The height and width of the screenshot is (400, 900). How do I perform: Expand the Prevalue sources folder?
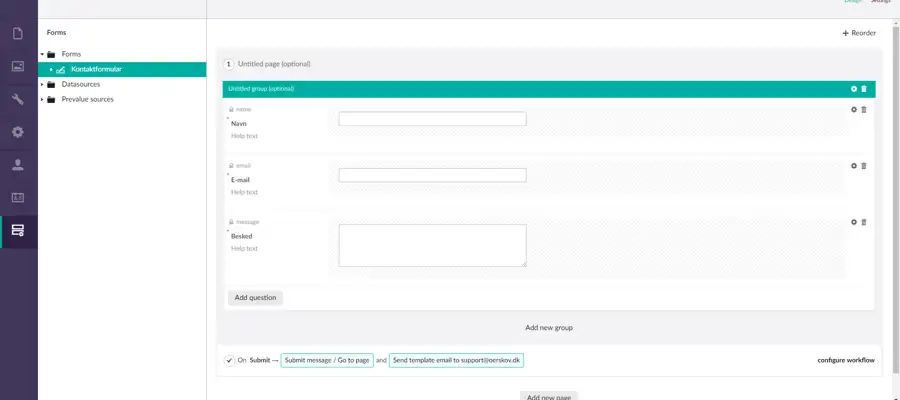click(x=42, y=99)
